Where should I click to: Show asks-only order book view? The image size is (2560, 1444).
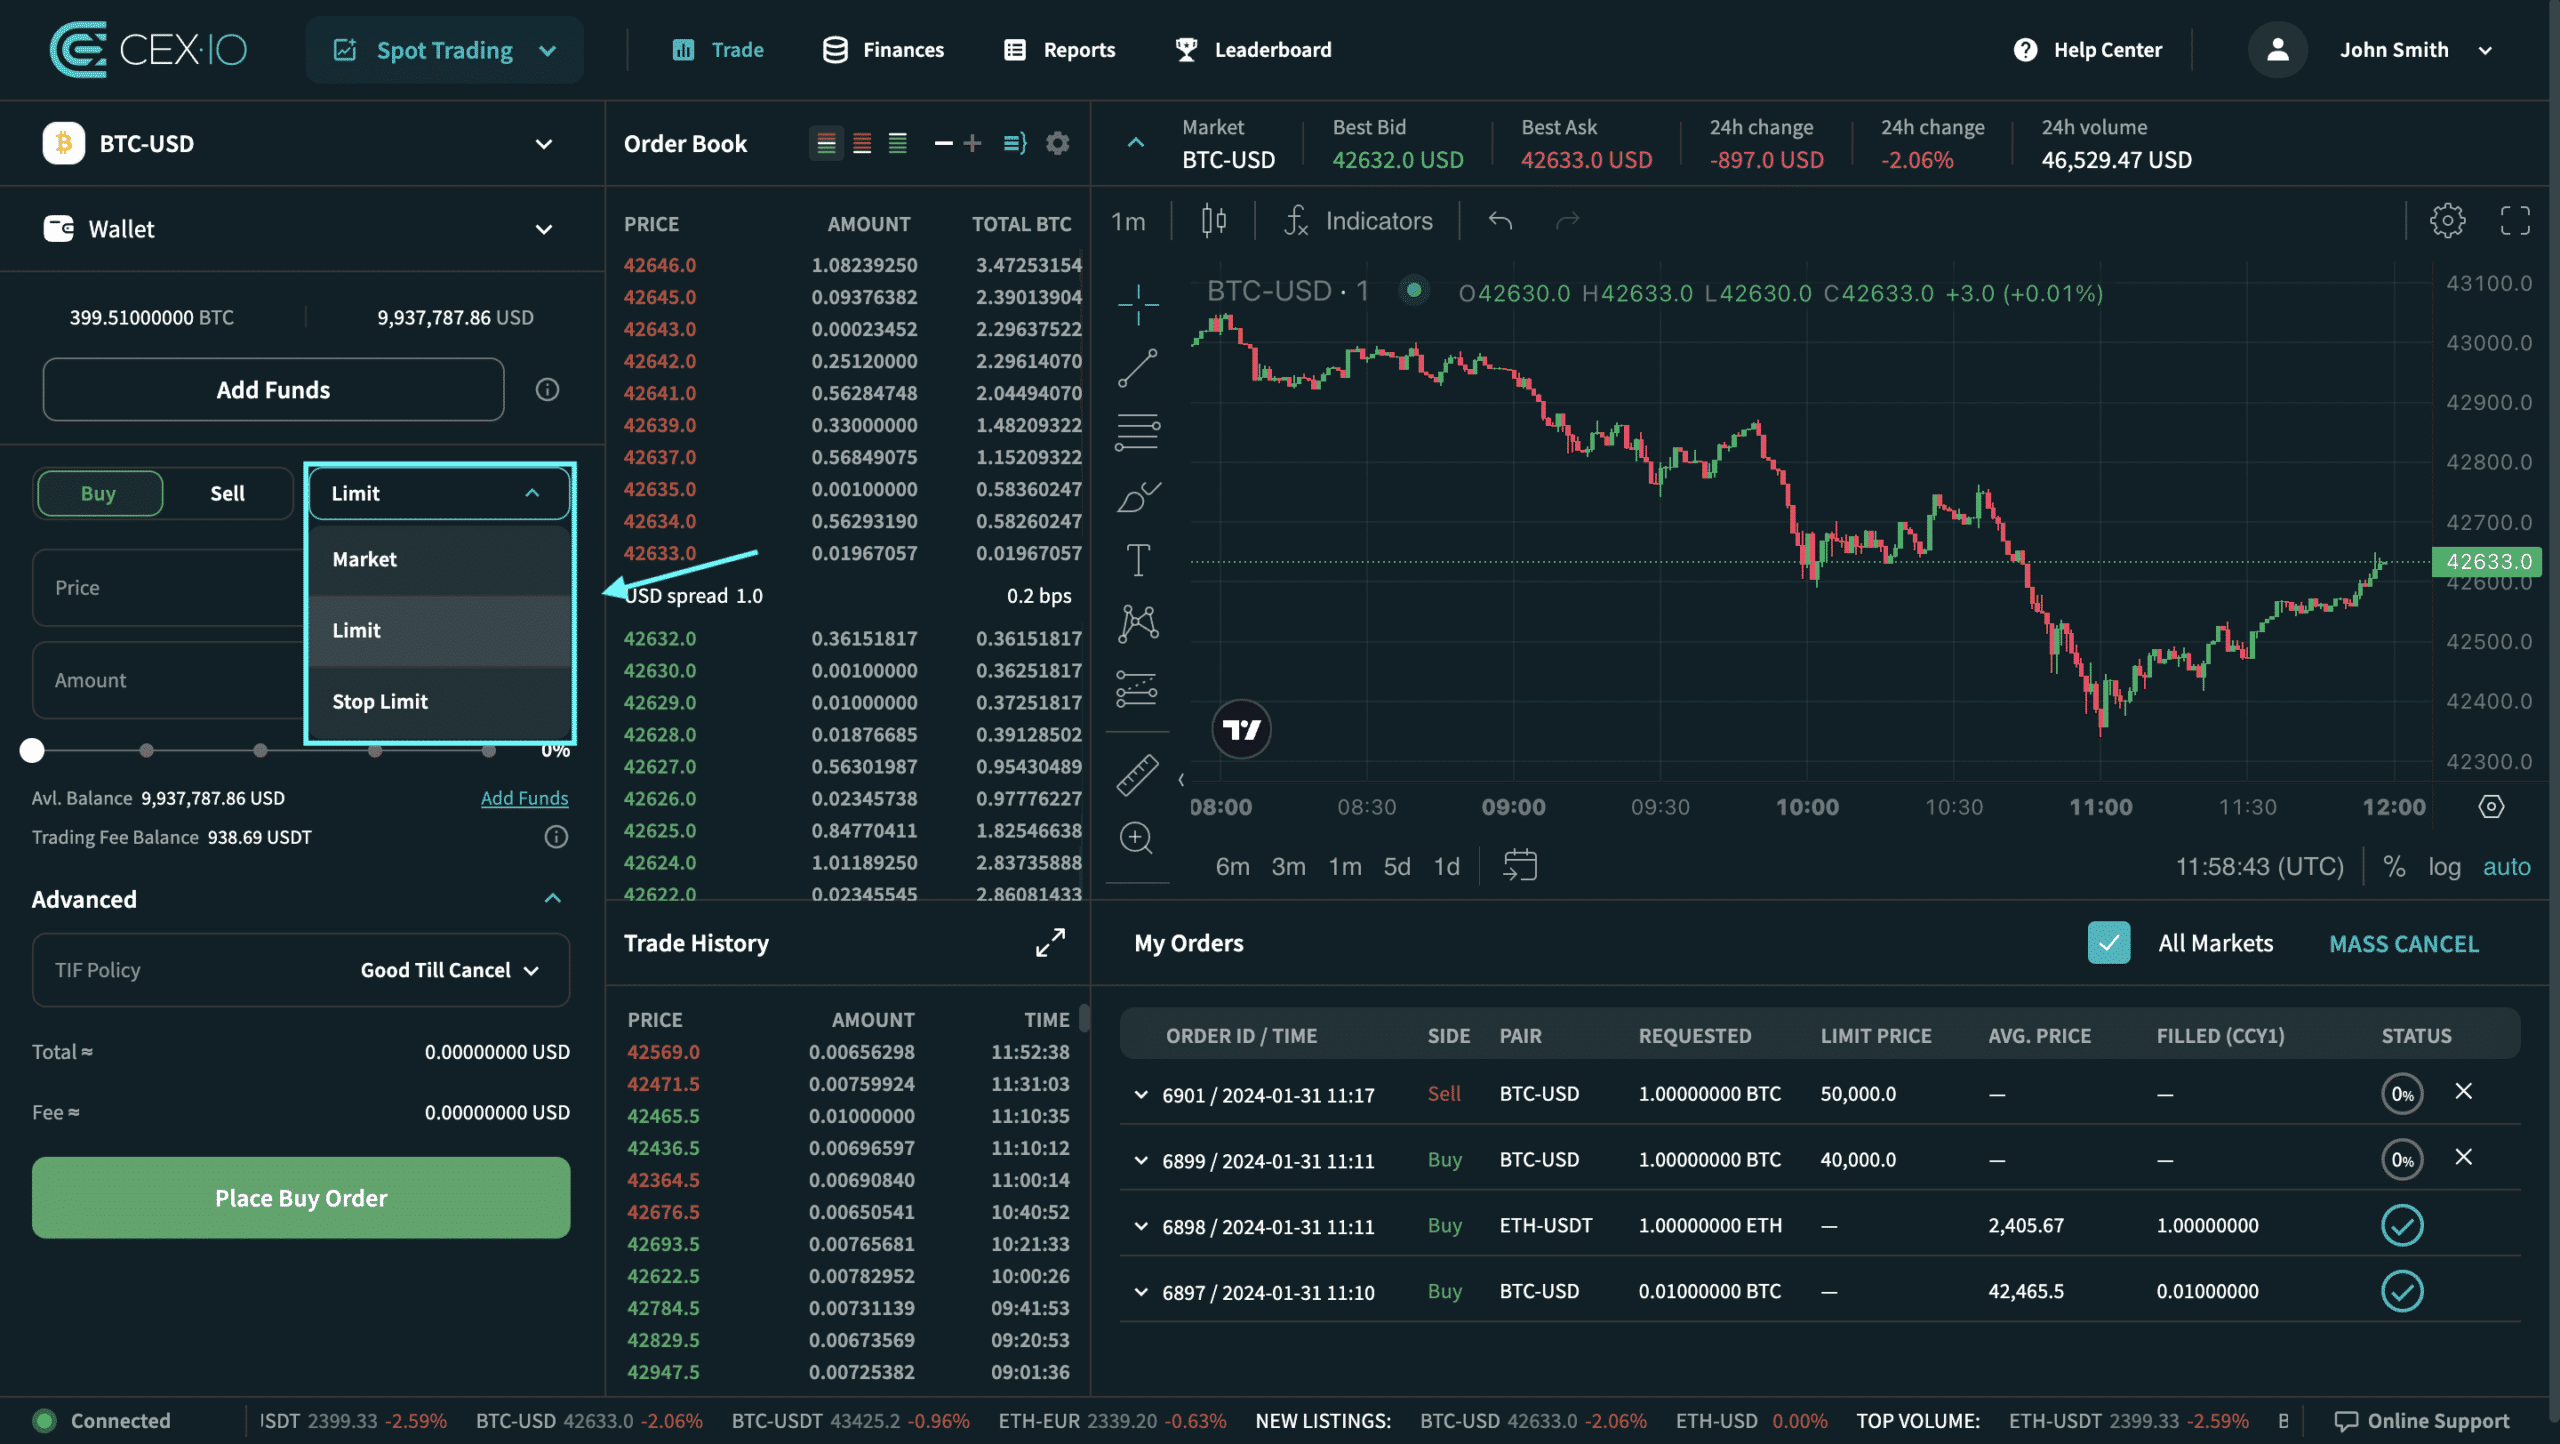[x=862, y=143]
